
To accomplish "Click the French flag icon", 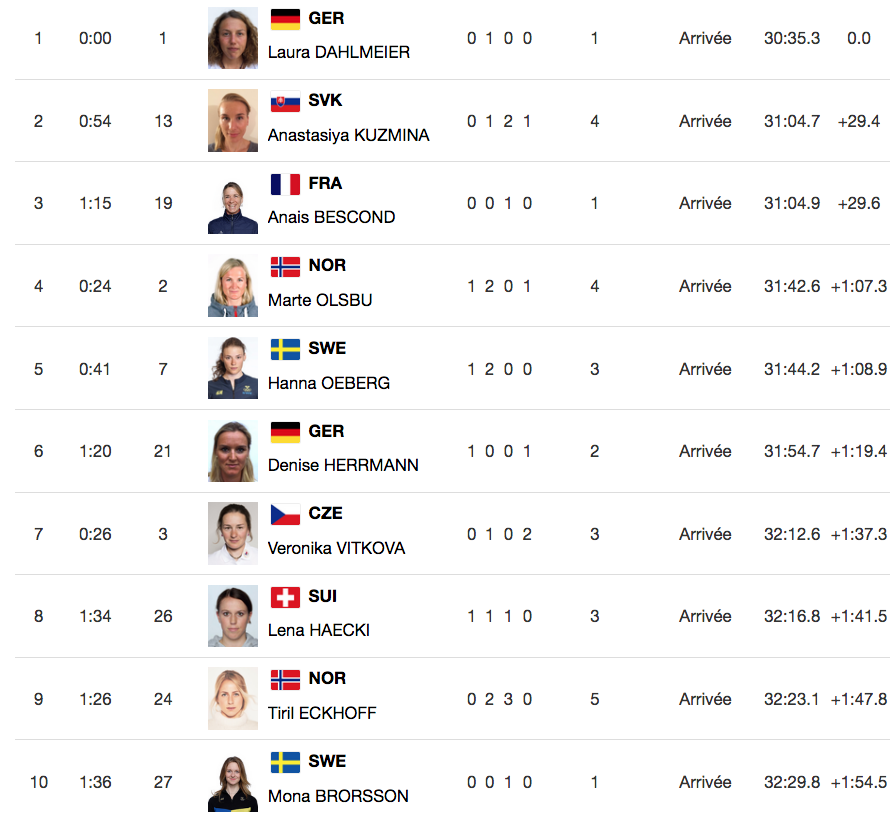I will pos(285,184).
